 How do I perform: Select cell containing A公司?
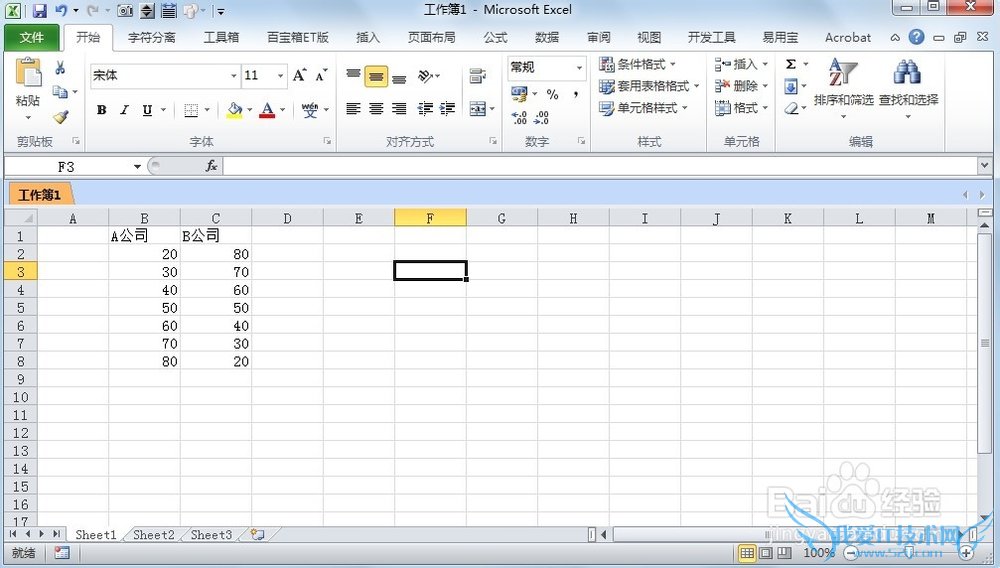pos(144,236)
